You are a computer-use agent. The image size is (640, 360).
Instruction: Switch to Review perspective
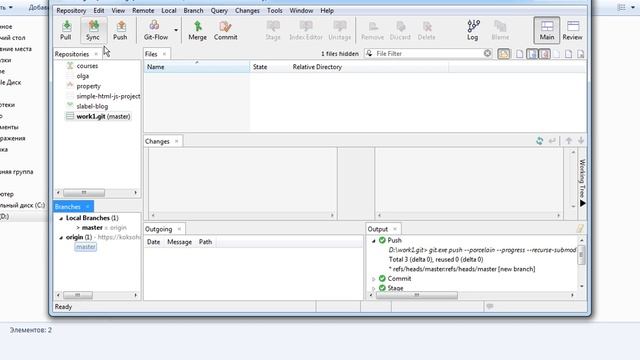pos(572,30)
